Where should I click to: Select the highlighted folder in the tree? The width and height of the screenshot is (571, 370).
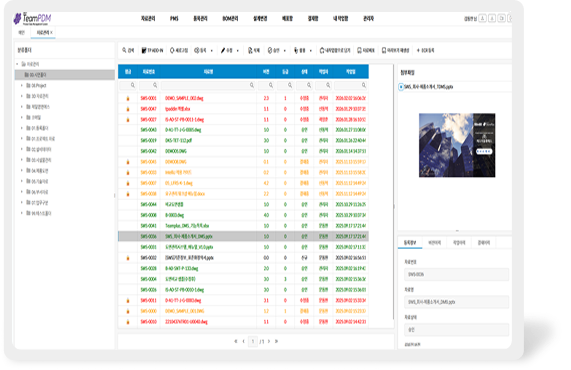click(x=65, y=75)
